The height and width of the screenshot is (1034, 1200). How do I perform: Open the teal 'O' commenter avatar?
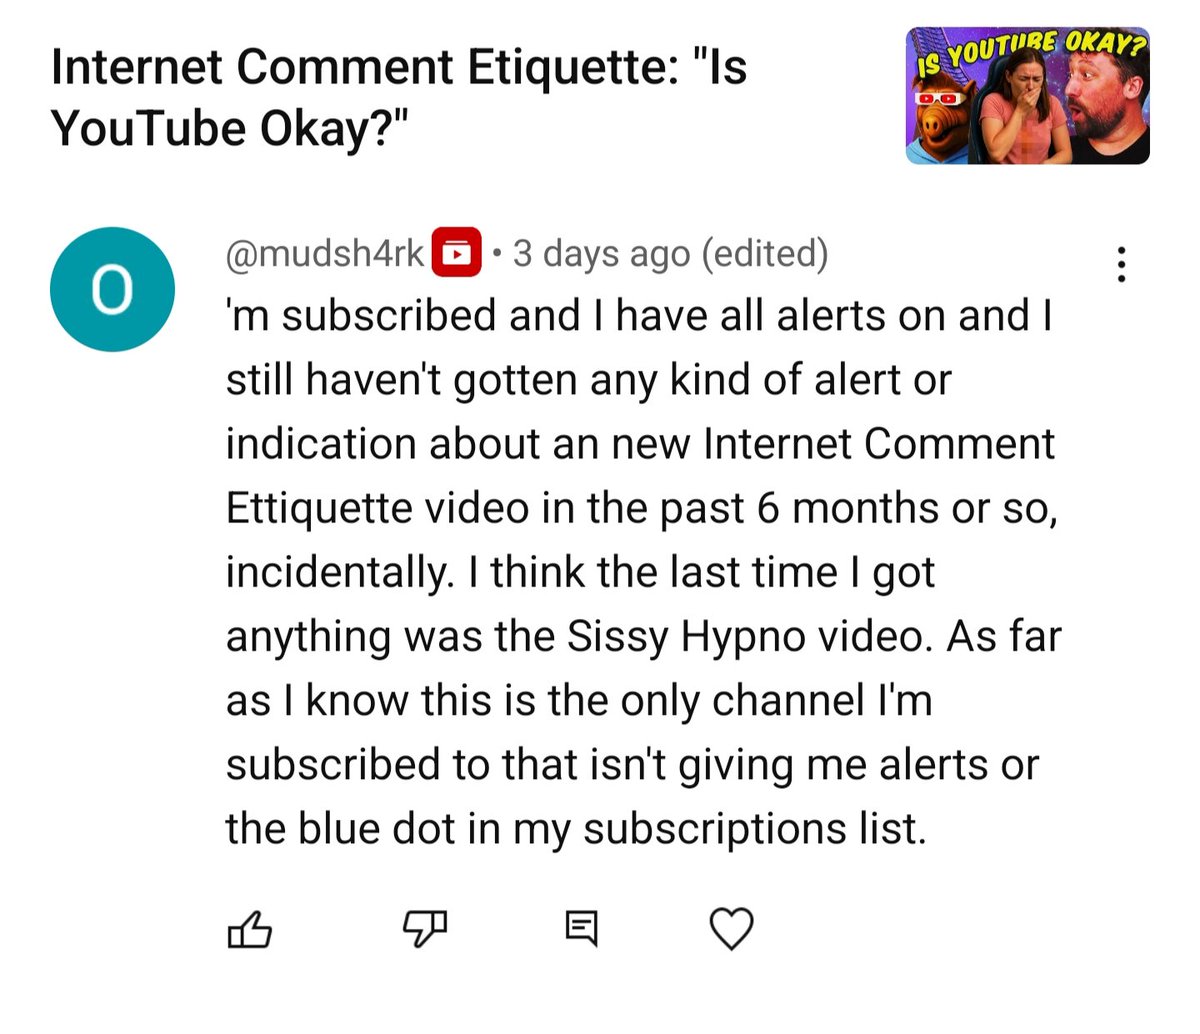113,289
